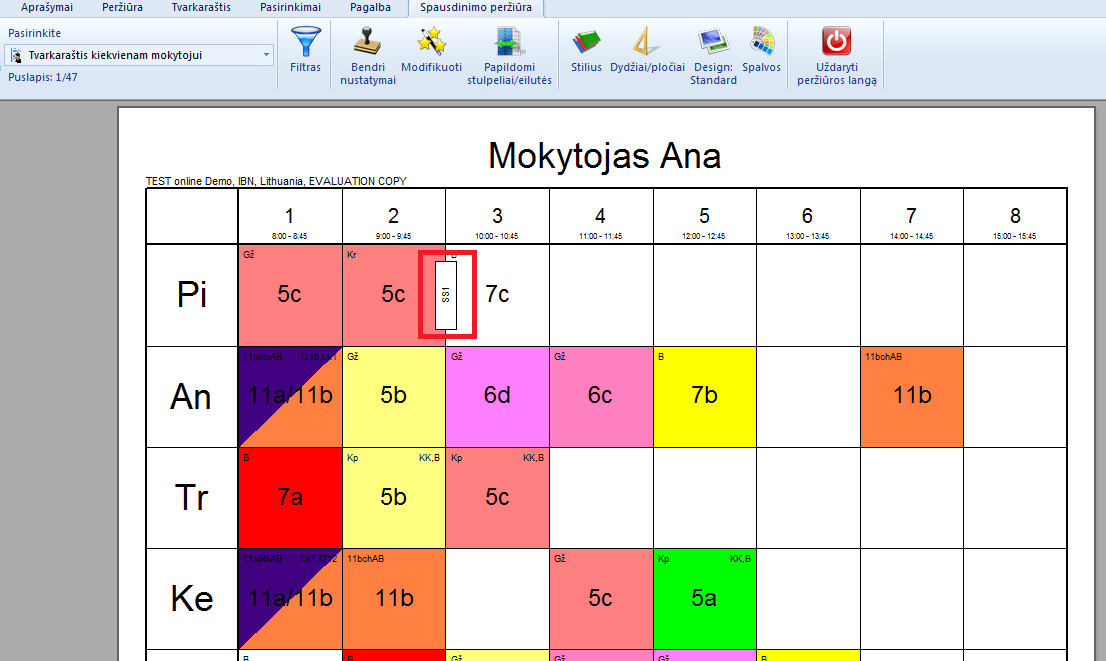Open the Pasirinkimai tab
The width and height of the screenshot is (1106, 661).
click(291, 7)
